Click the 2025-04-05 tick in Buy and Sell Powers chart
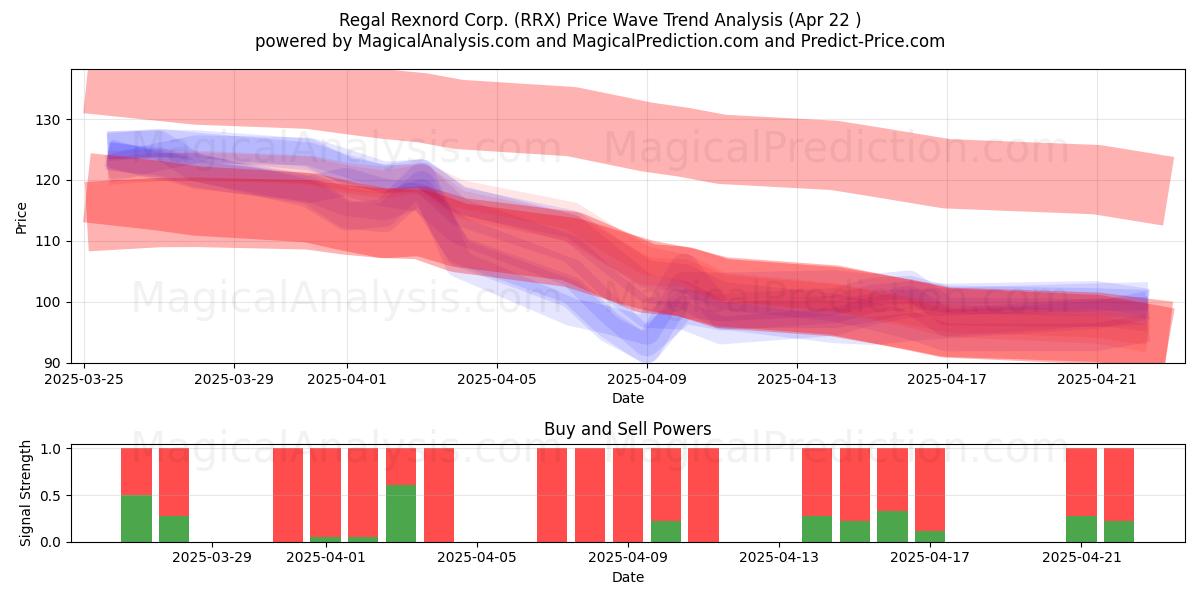1200x600 pixels. 476,558
